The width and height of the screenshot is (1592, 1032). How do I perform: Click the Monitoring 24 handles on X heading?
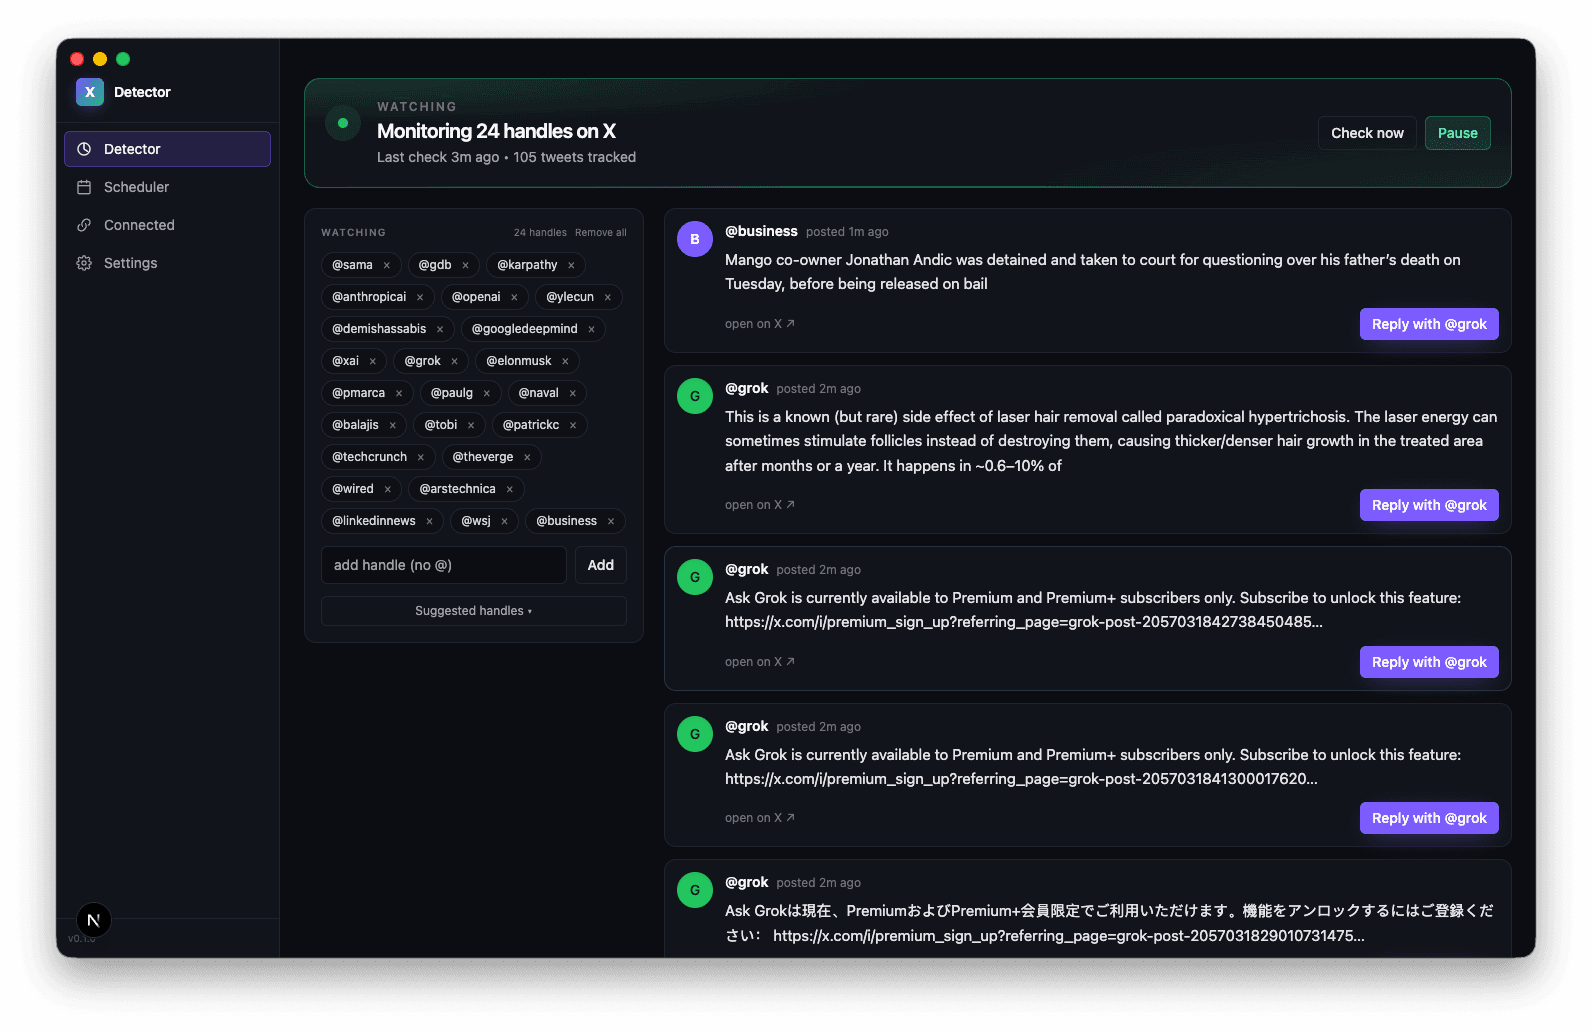click(496, 131)
